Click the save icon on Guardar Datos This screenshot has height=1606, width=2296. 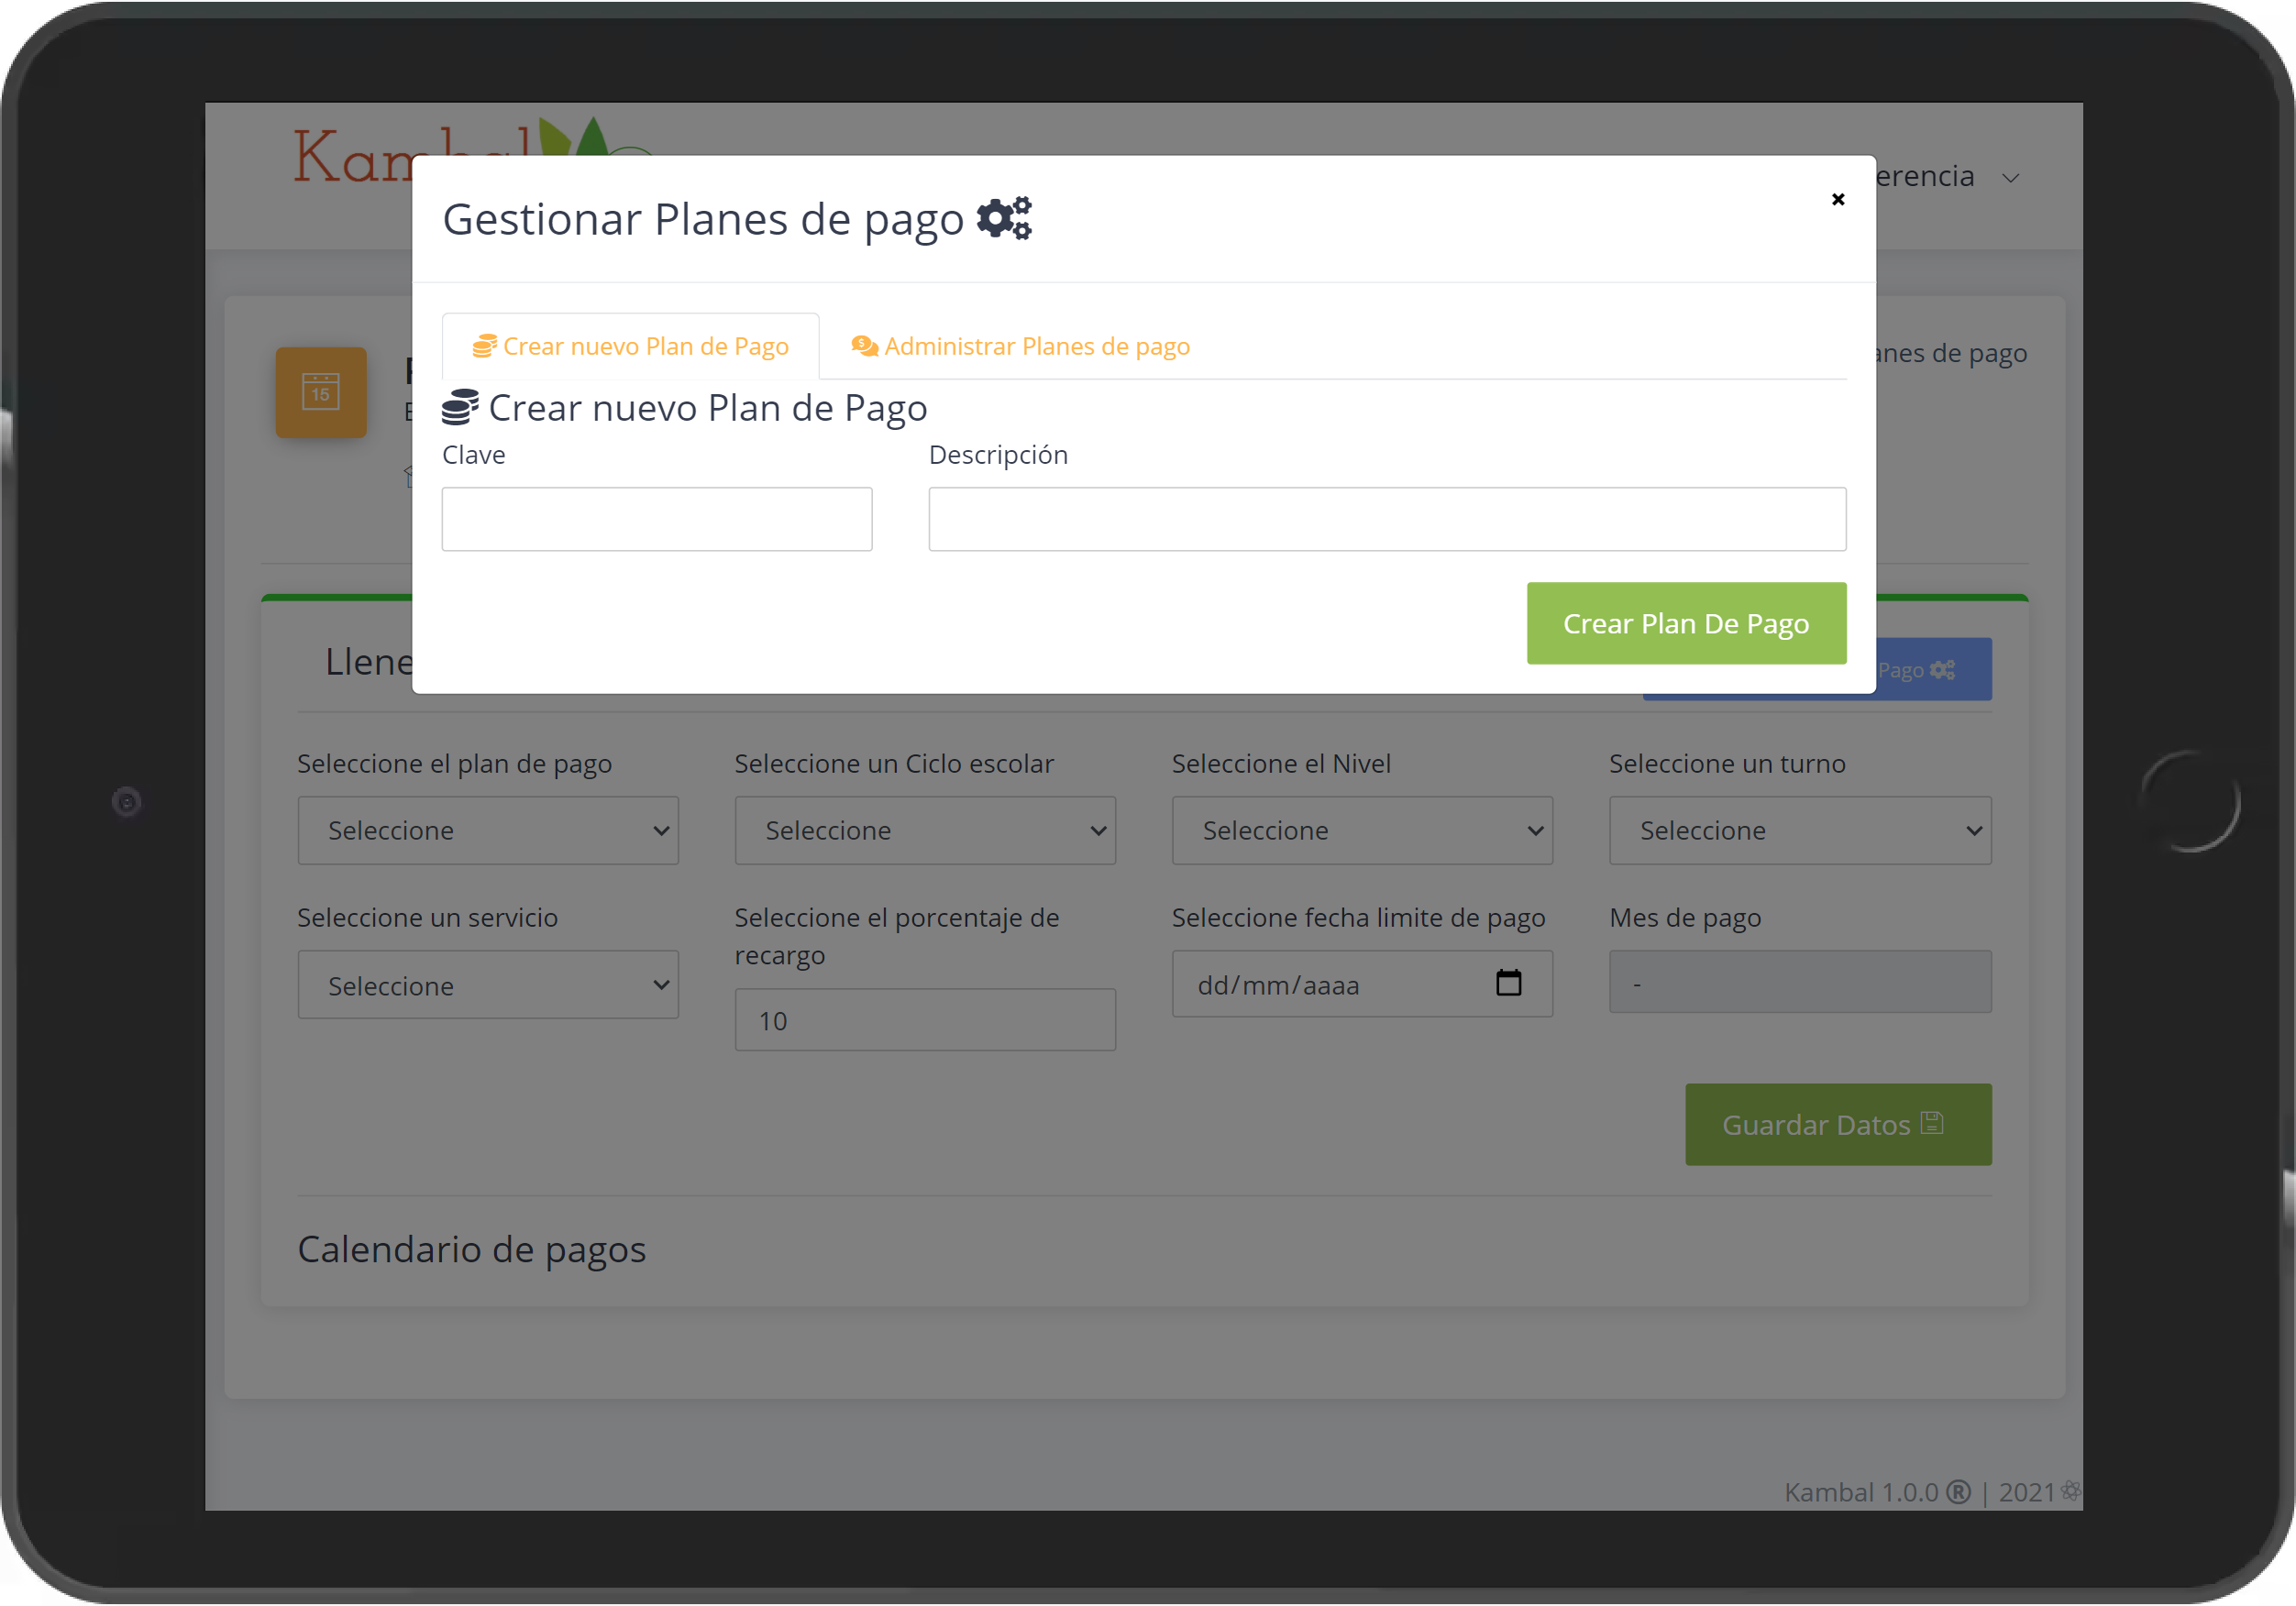pyautogui.click(x=1932, y=1123)
